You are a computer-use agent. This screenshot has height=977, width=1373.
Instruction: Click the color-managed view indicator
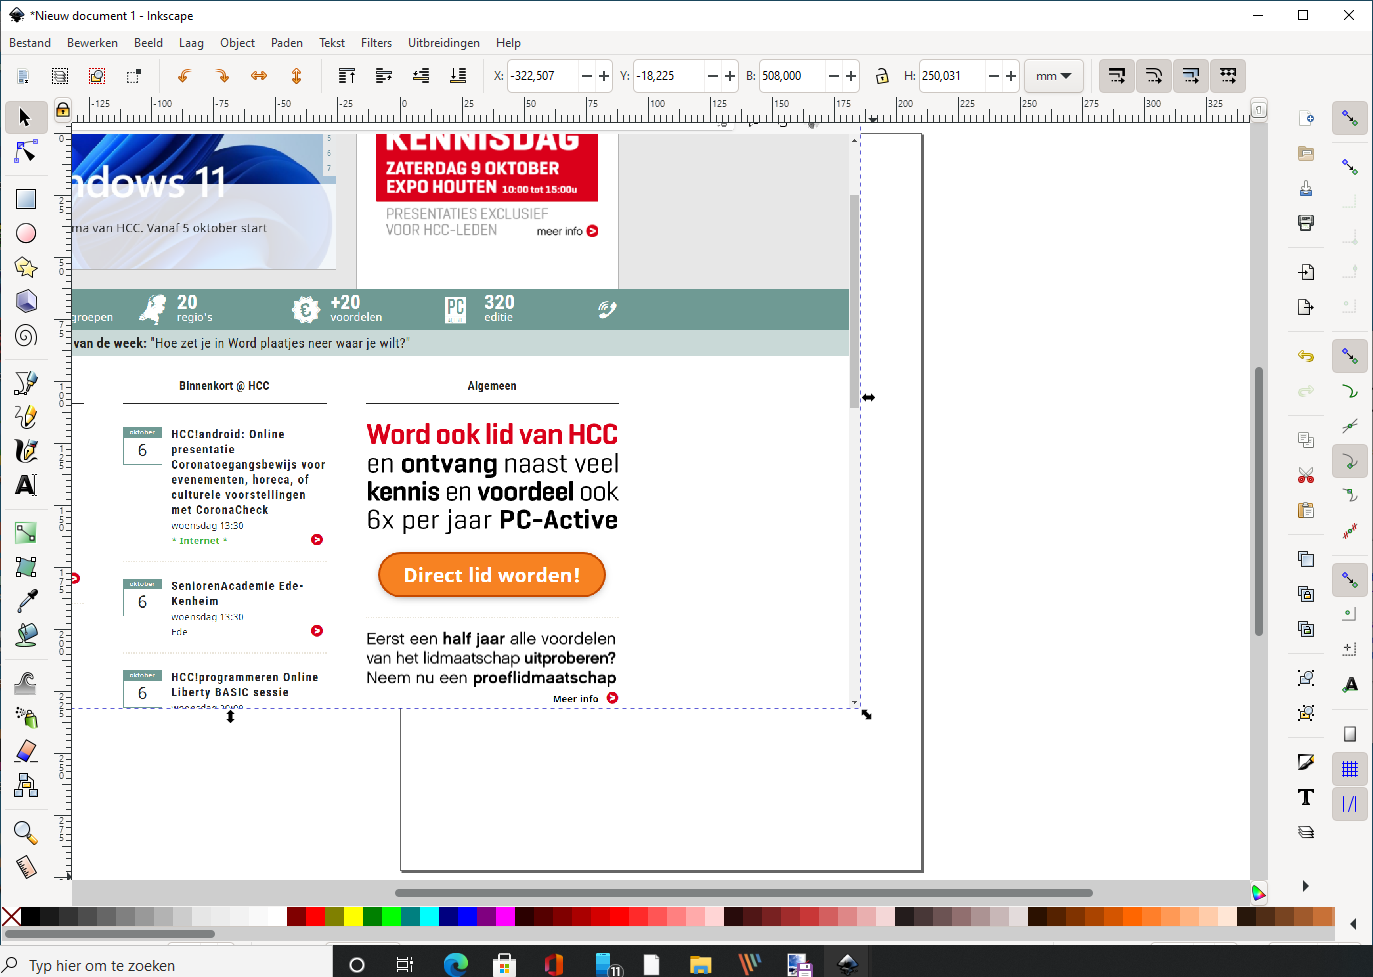tap(1259, 892)
